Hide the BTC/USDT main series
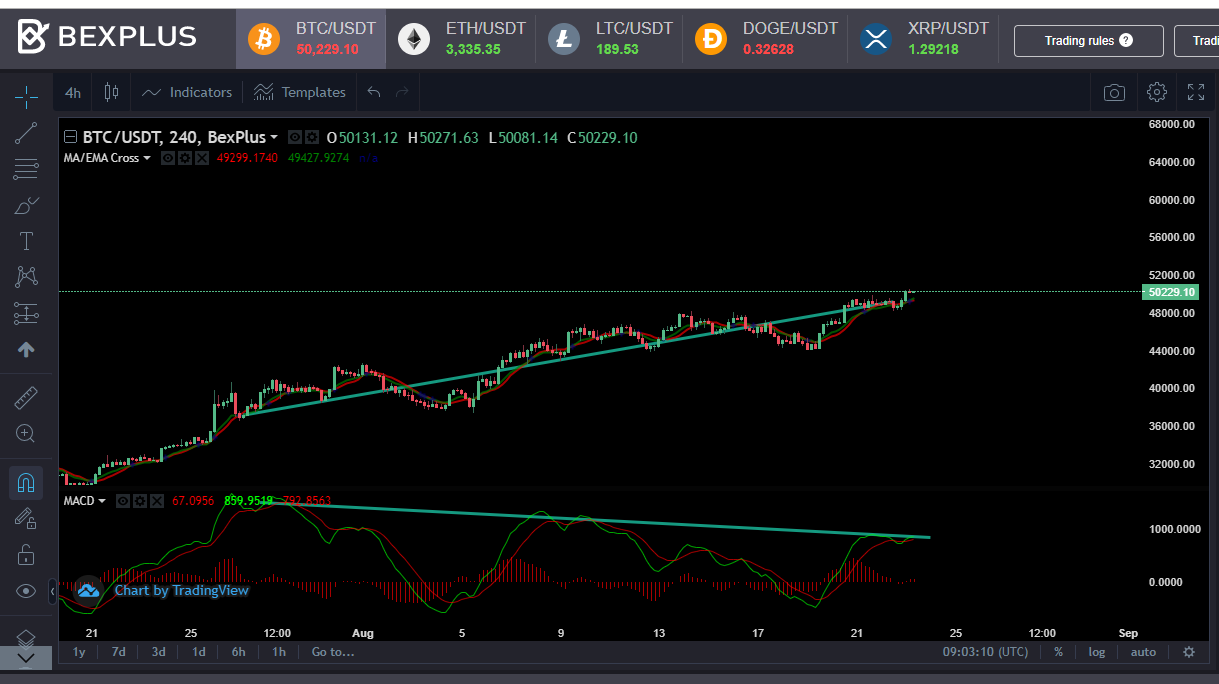The image size is (1219, 684). coord(295,137)
